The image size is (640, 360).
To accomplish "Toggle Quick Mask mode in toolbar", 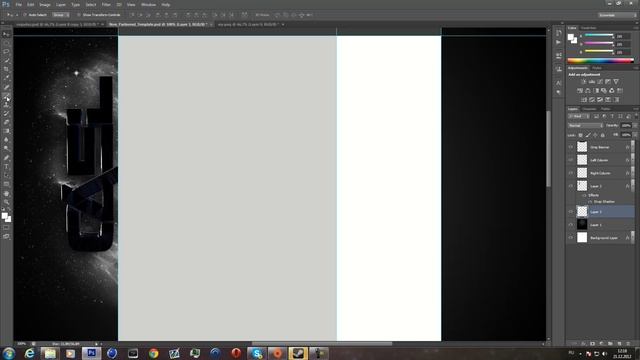I will (x=6, y=228).
